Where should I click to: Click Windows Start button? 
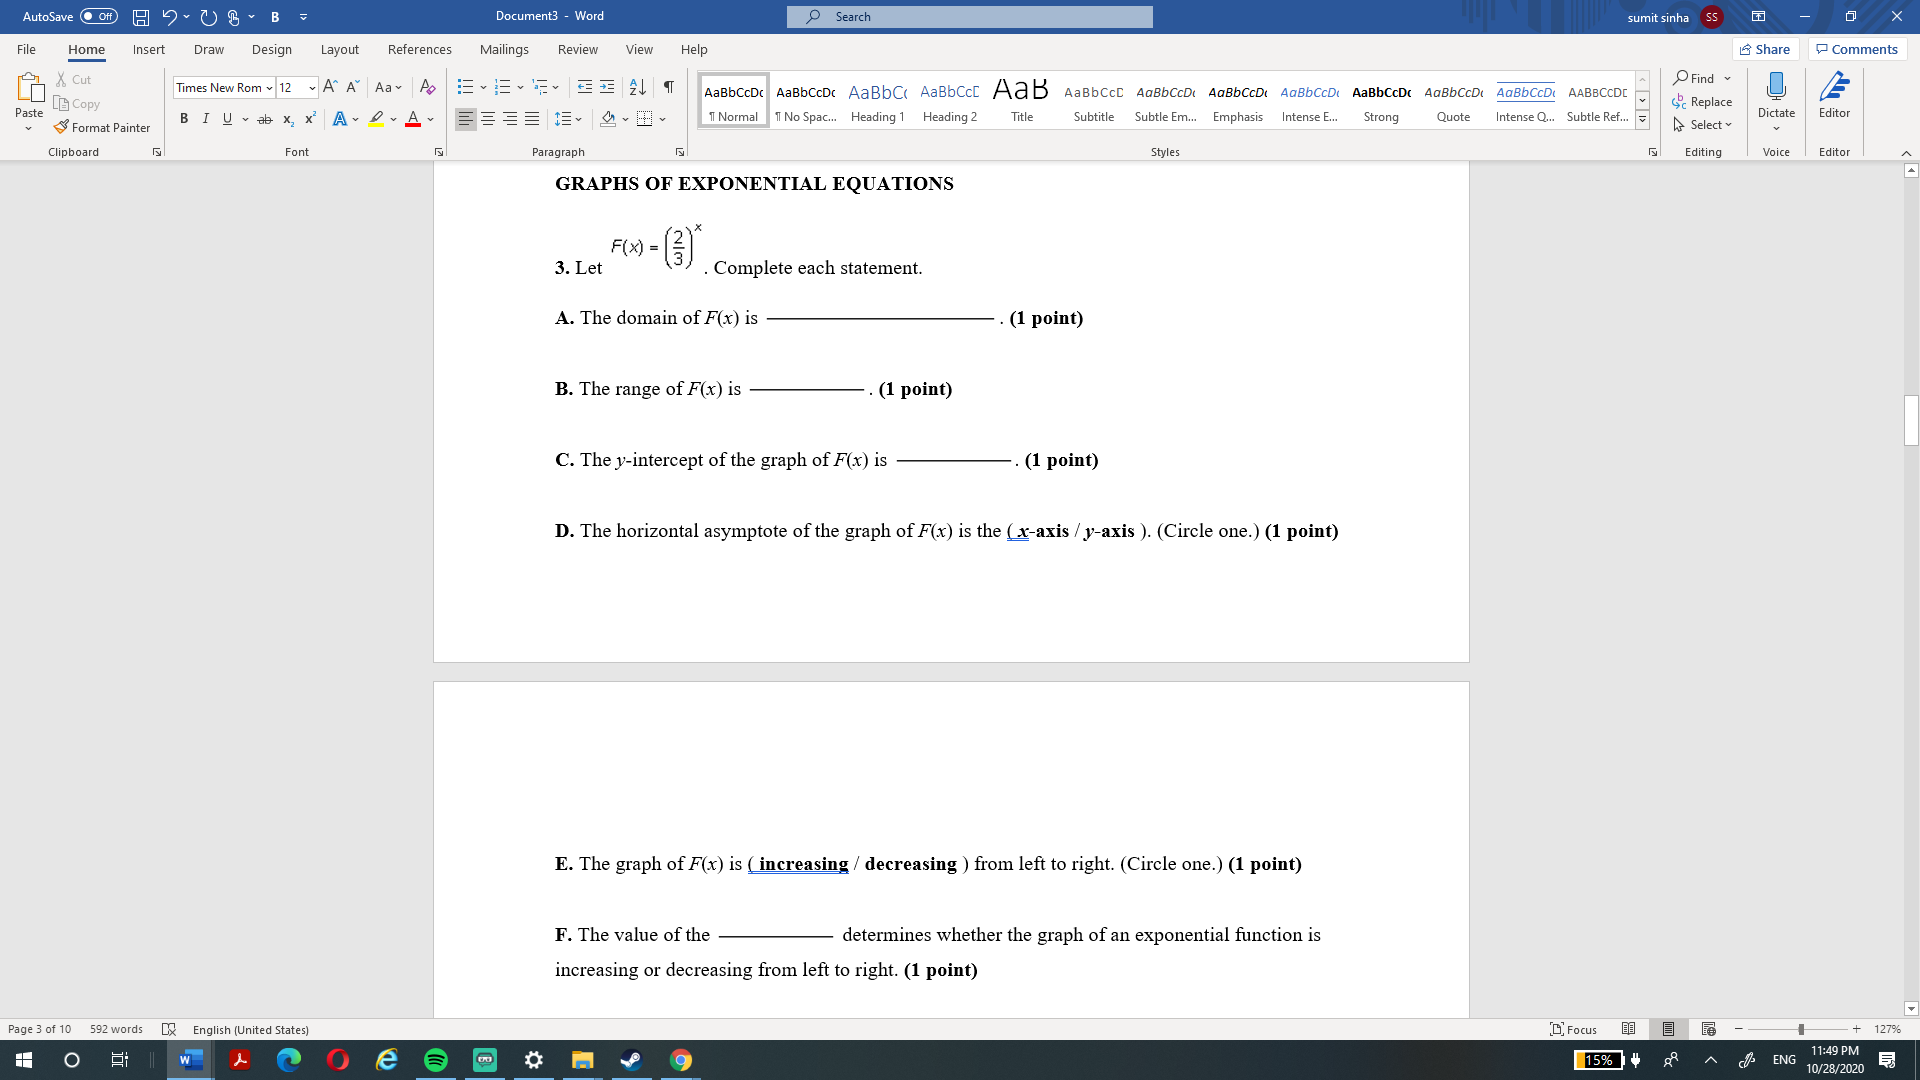[24, 1060]
